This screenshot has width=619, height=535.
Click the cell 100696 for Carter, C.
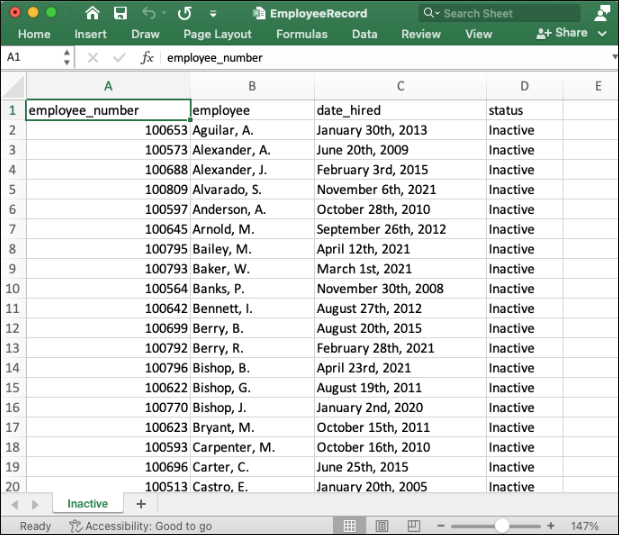(x=108, y=467)
